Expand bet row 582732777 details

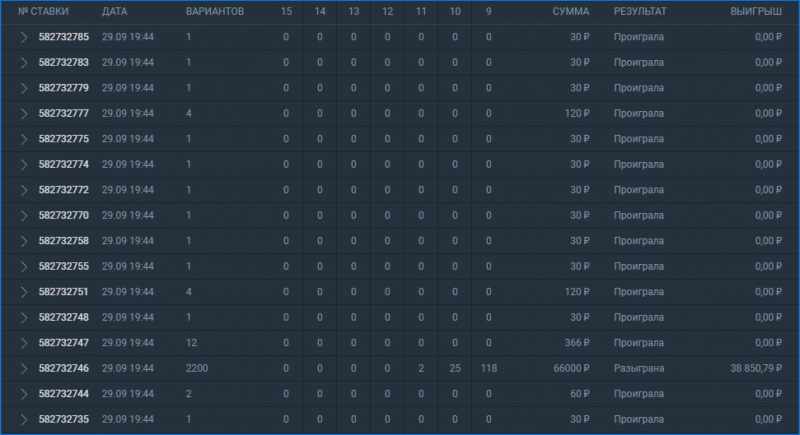point(23,114)
